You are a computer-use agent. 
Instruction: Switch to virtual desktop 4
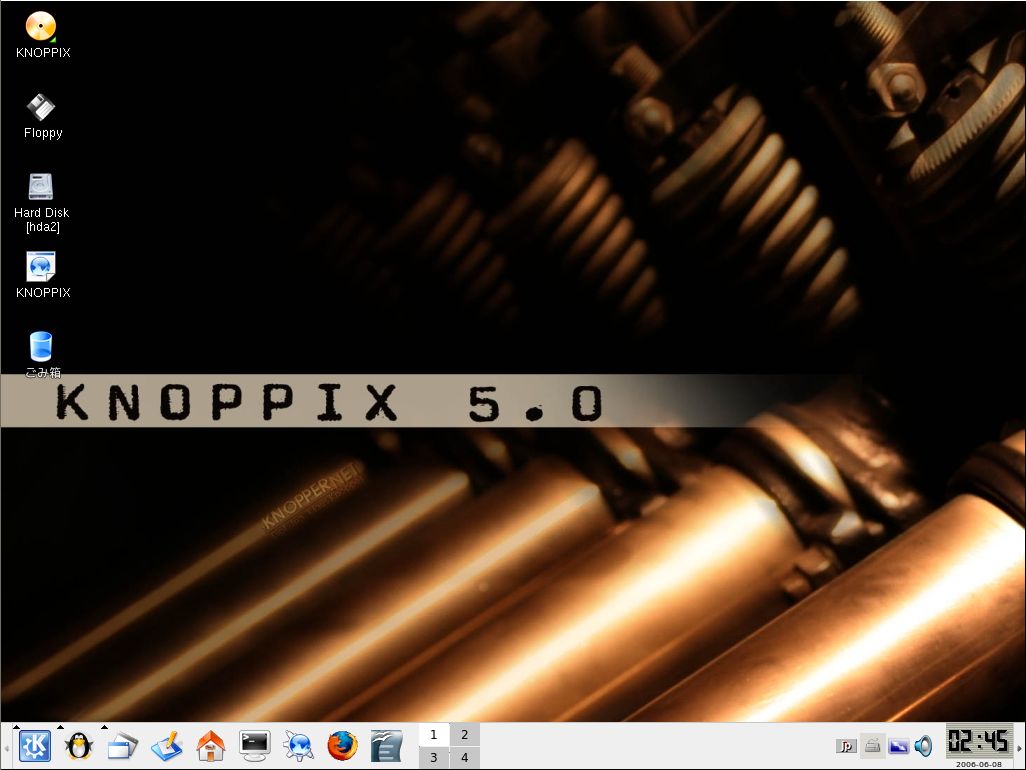point(465,758)
